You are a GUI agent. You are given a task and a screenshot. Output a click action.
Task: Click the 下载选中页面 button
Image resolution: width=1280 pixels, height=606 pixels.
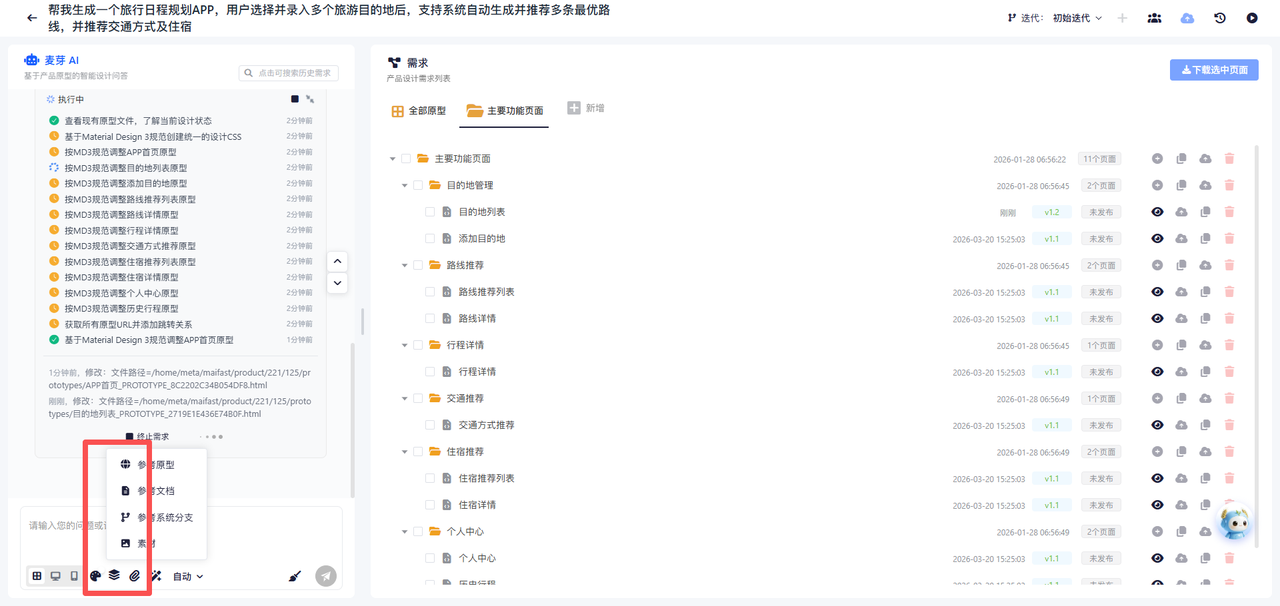(x=1214, y=70)
